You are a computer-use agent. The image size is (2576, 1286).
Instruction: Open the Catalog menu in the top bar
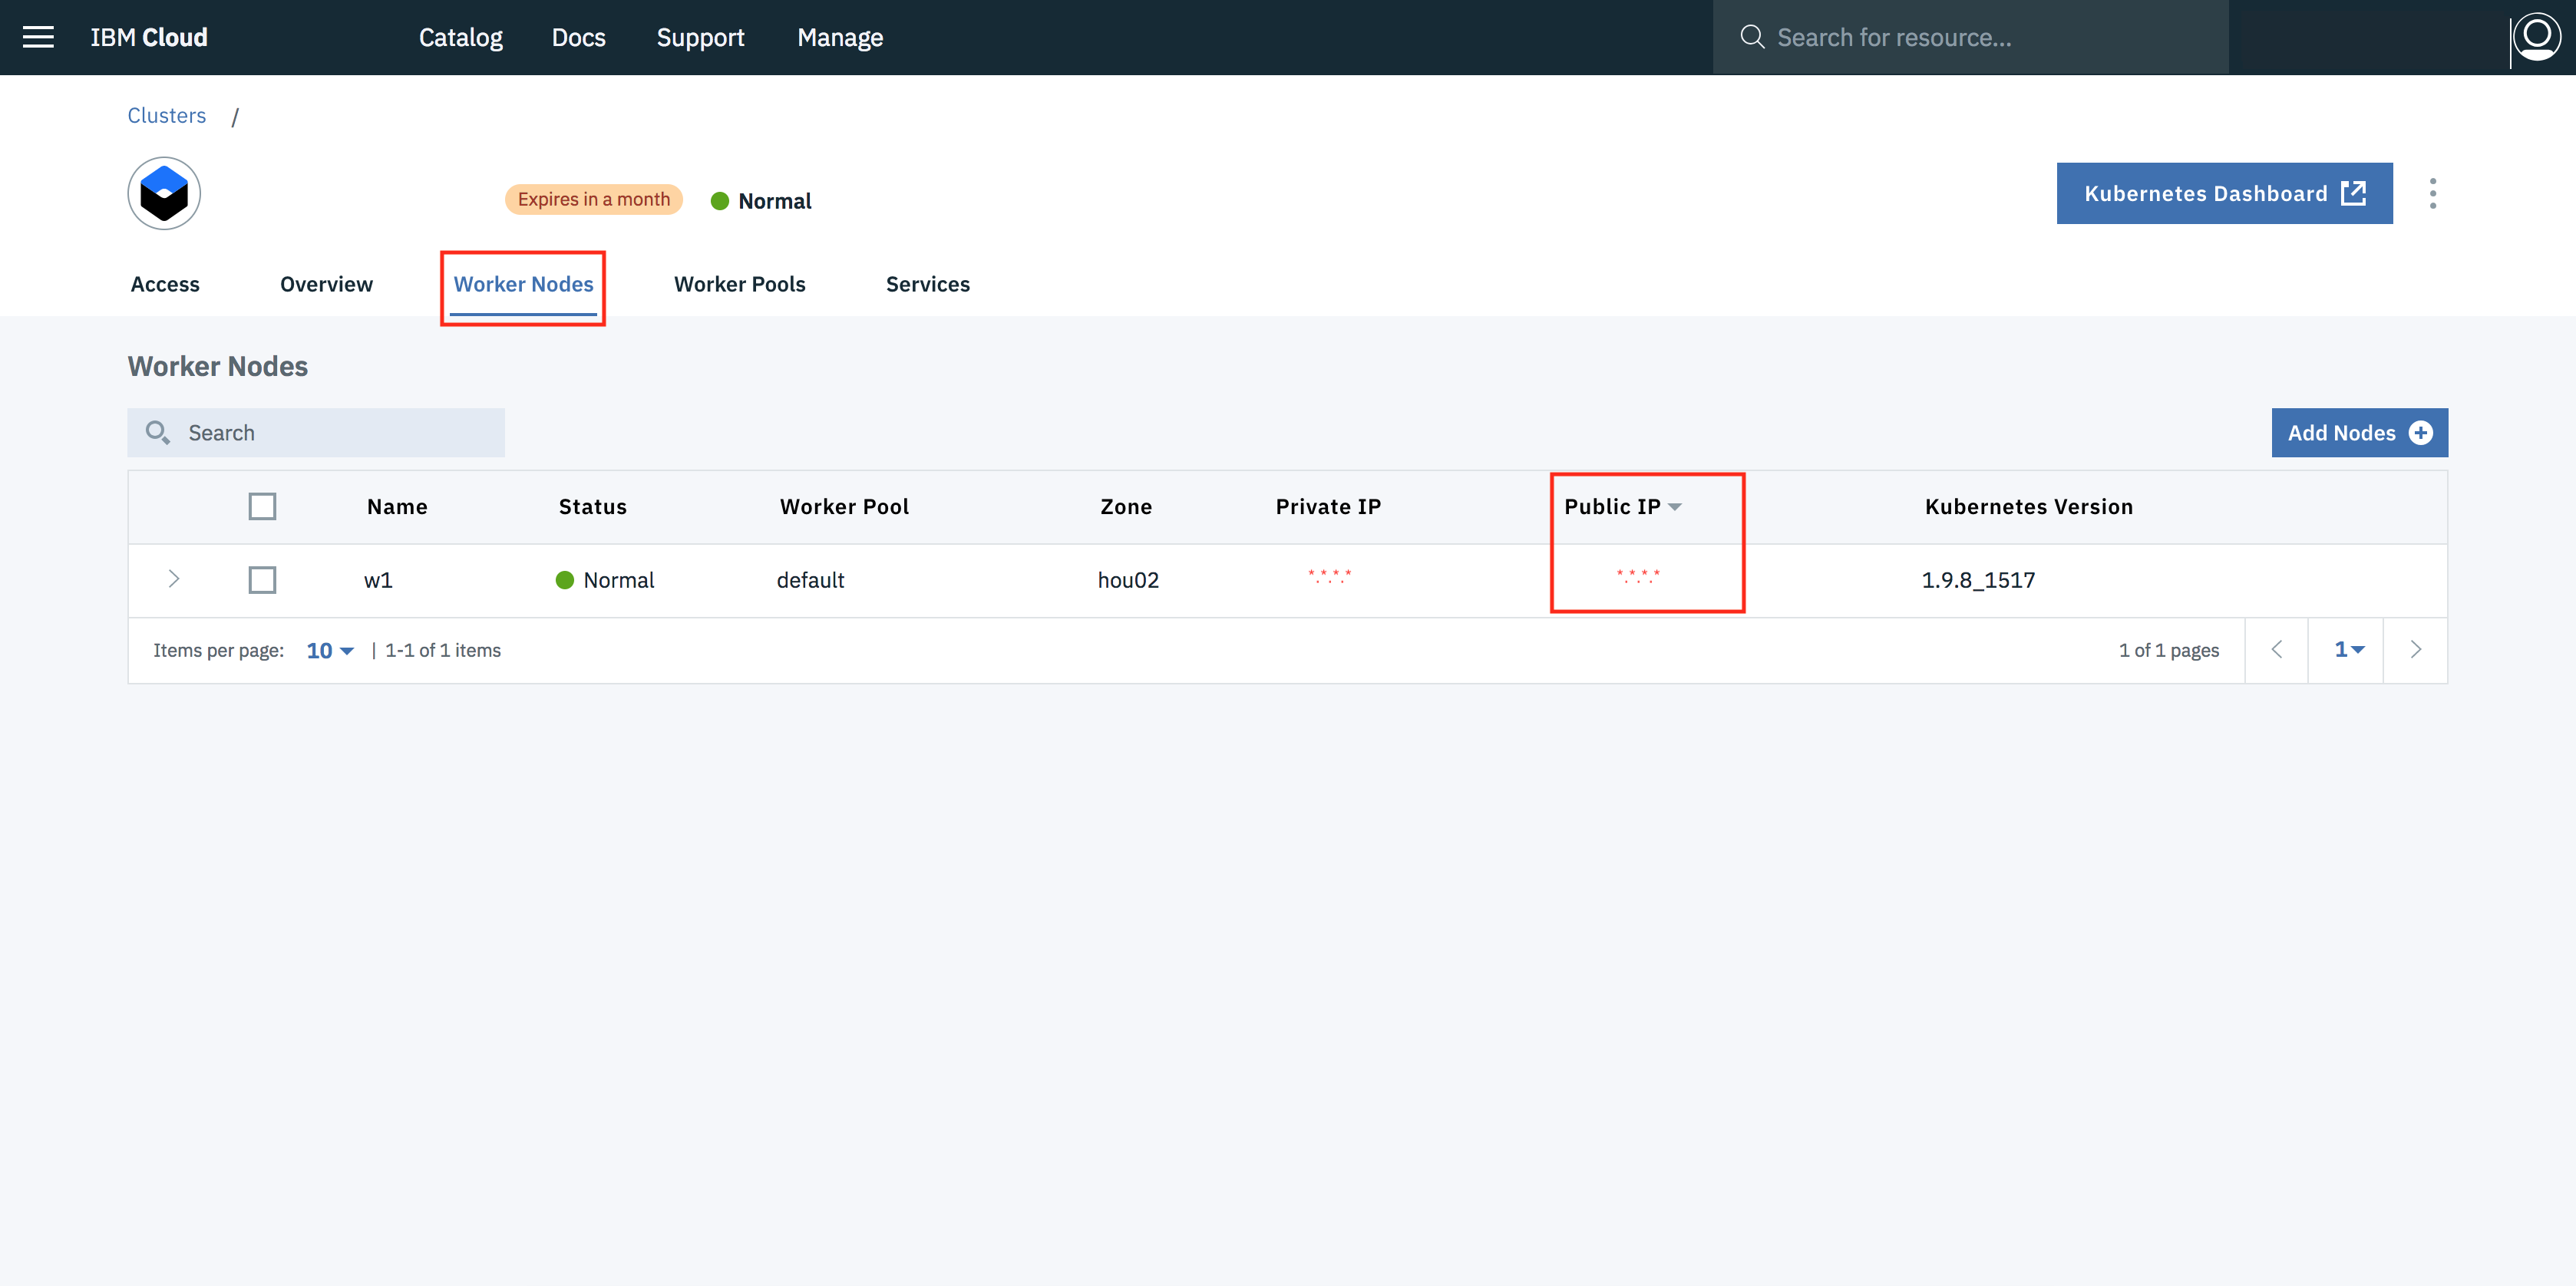460,37
